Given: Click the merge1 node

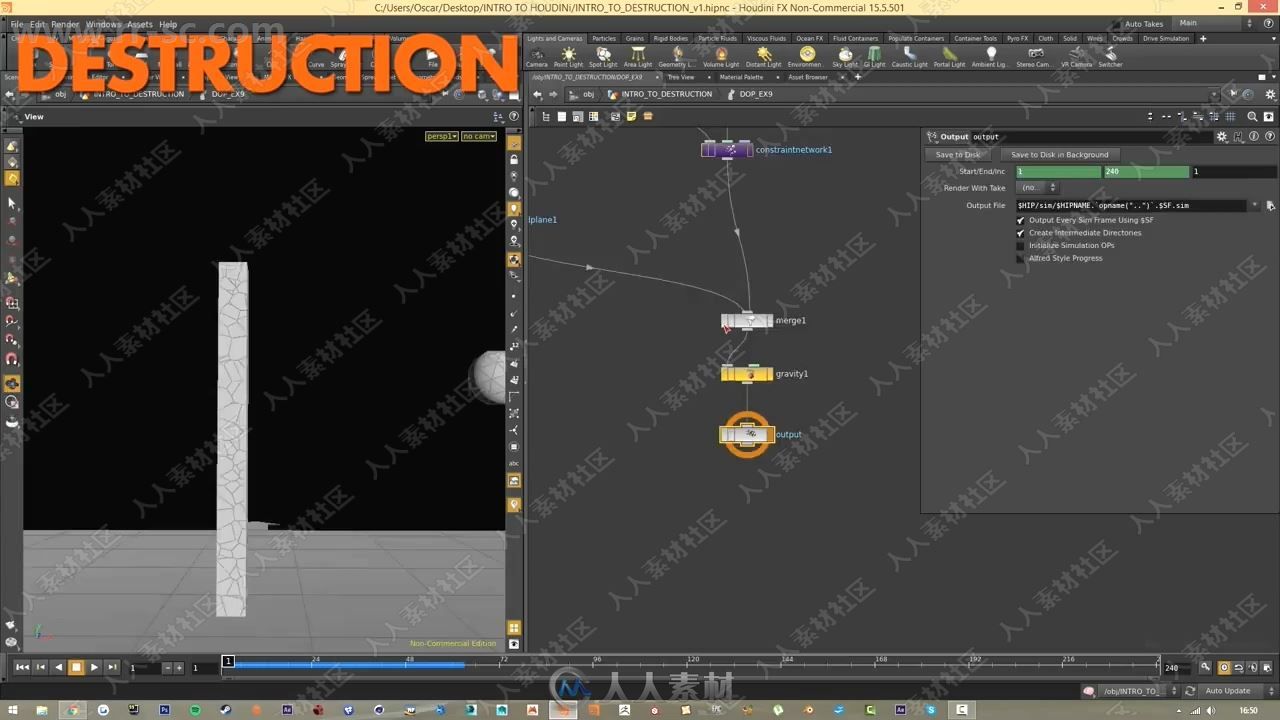Looking at the screenshot, I should point(747,321).
